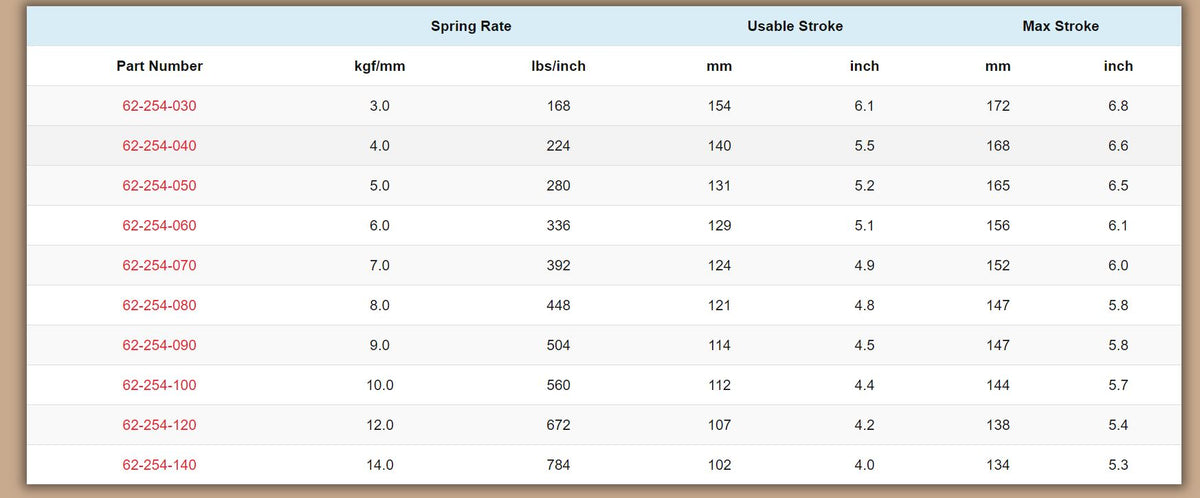Image resolution: width=1200 pixels, height=498 pixels.
Task: Click the lbs/inch column header
Action: pyautogui.click(x=559, y=66)
